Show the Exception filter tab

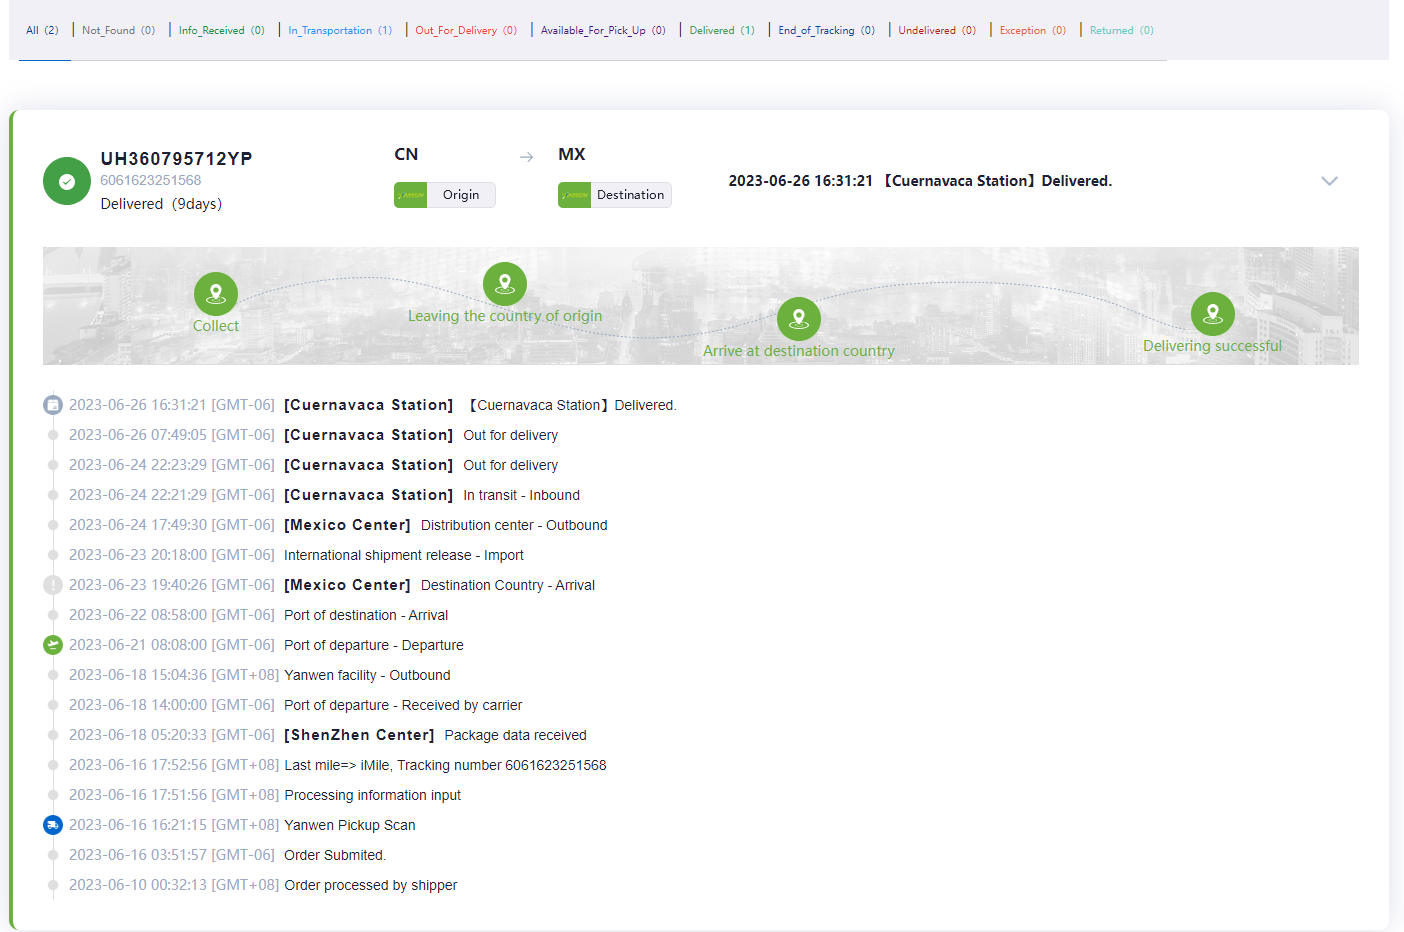point(1032,30)
